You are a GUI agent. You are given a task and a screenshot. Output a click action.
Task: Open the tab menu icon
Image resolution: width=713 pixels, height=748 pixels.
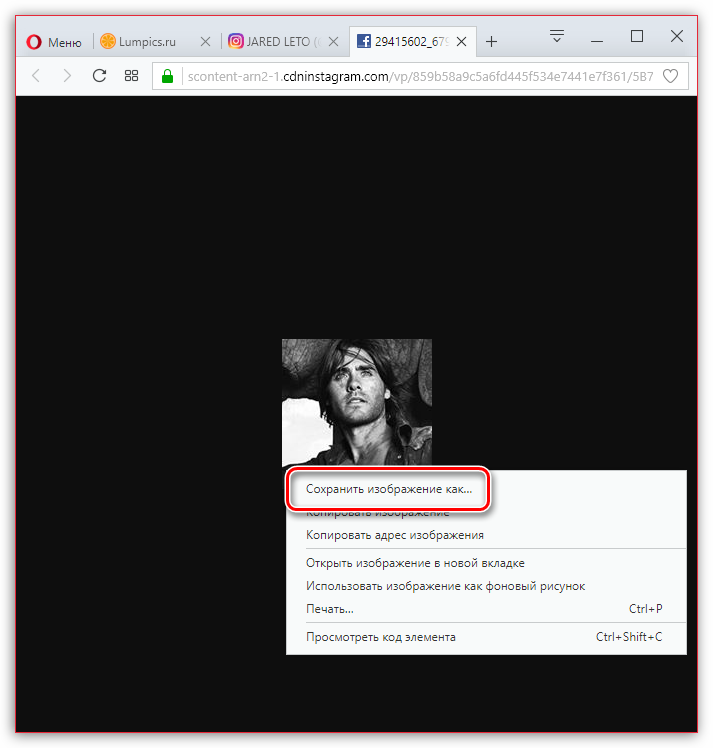[x=557, y=36]
